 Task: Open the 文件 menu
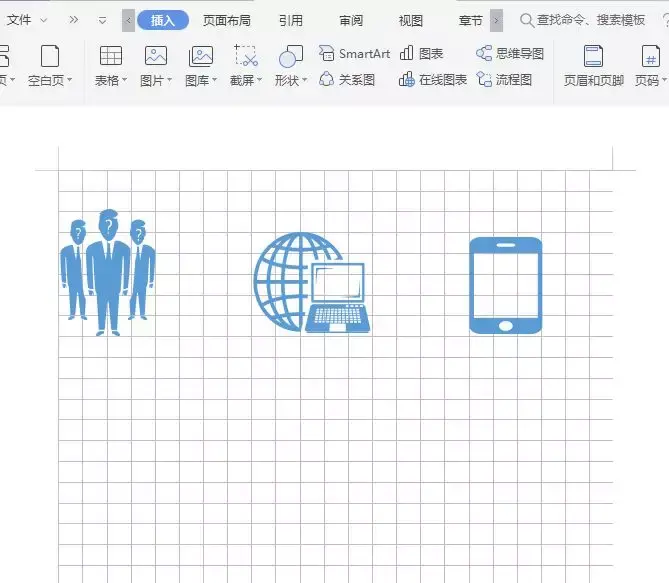[19, 20]
